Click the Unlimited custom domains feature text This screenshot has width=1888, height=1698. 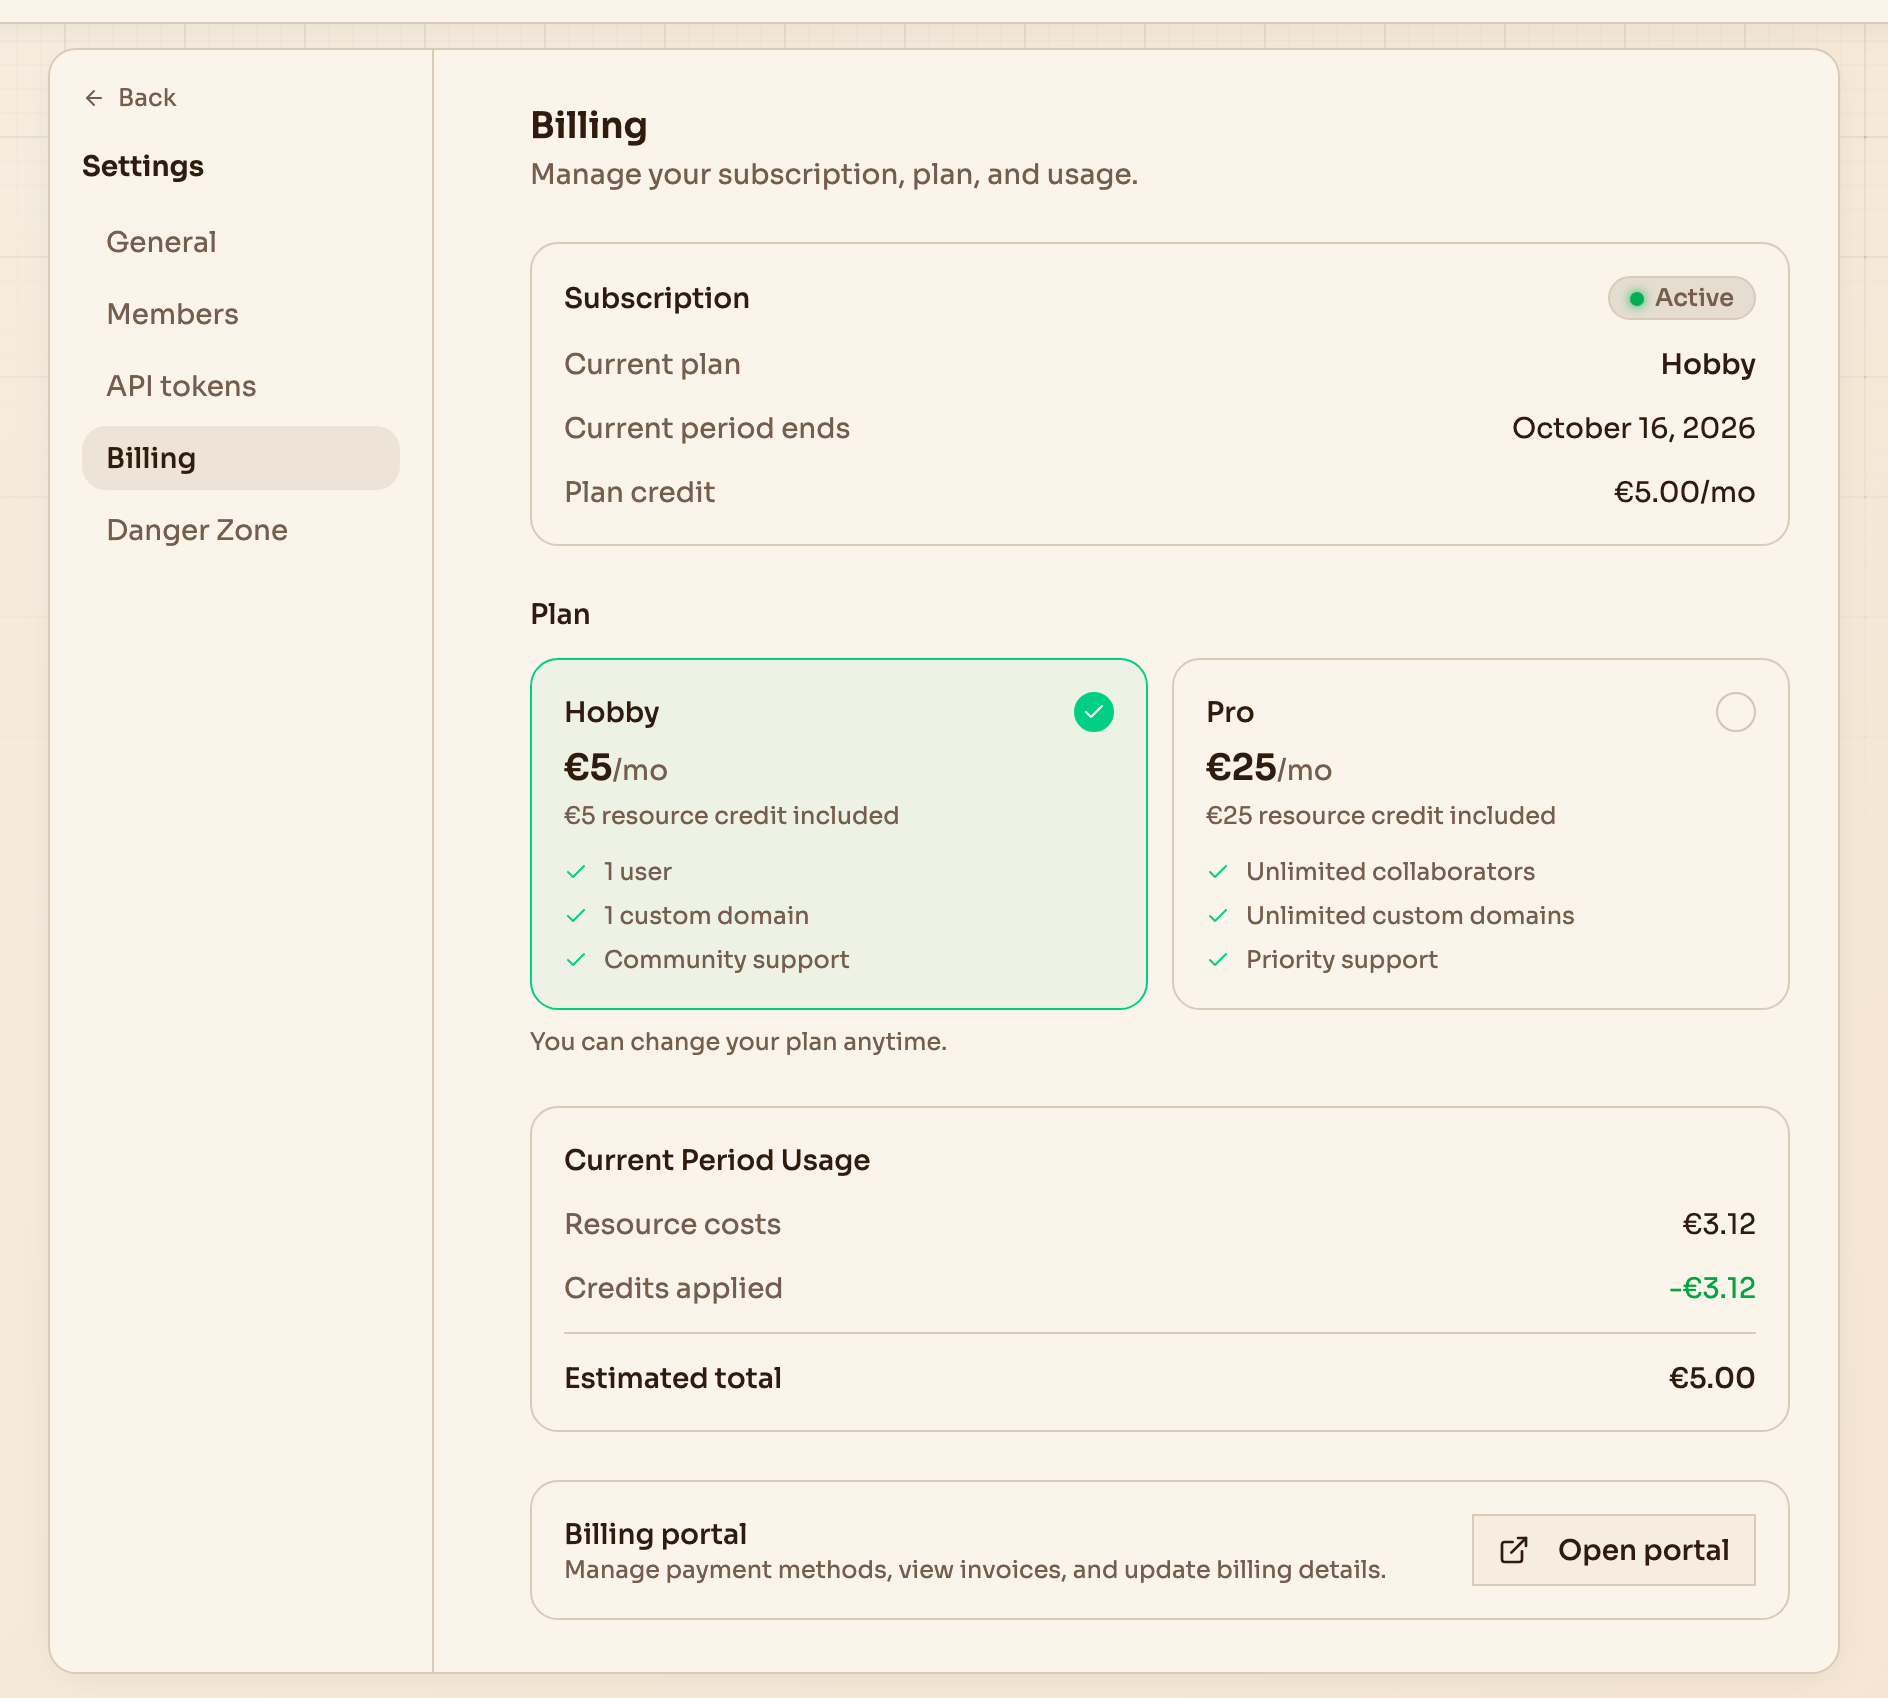(1410, 916)
